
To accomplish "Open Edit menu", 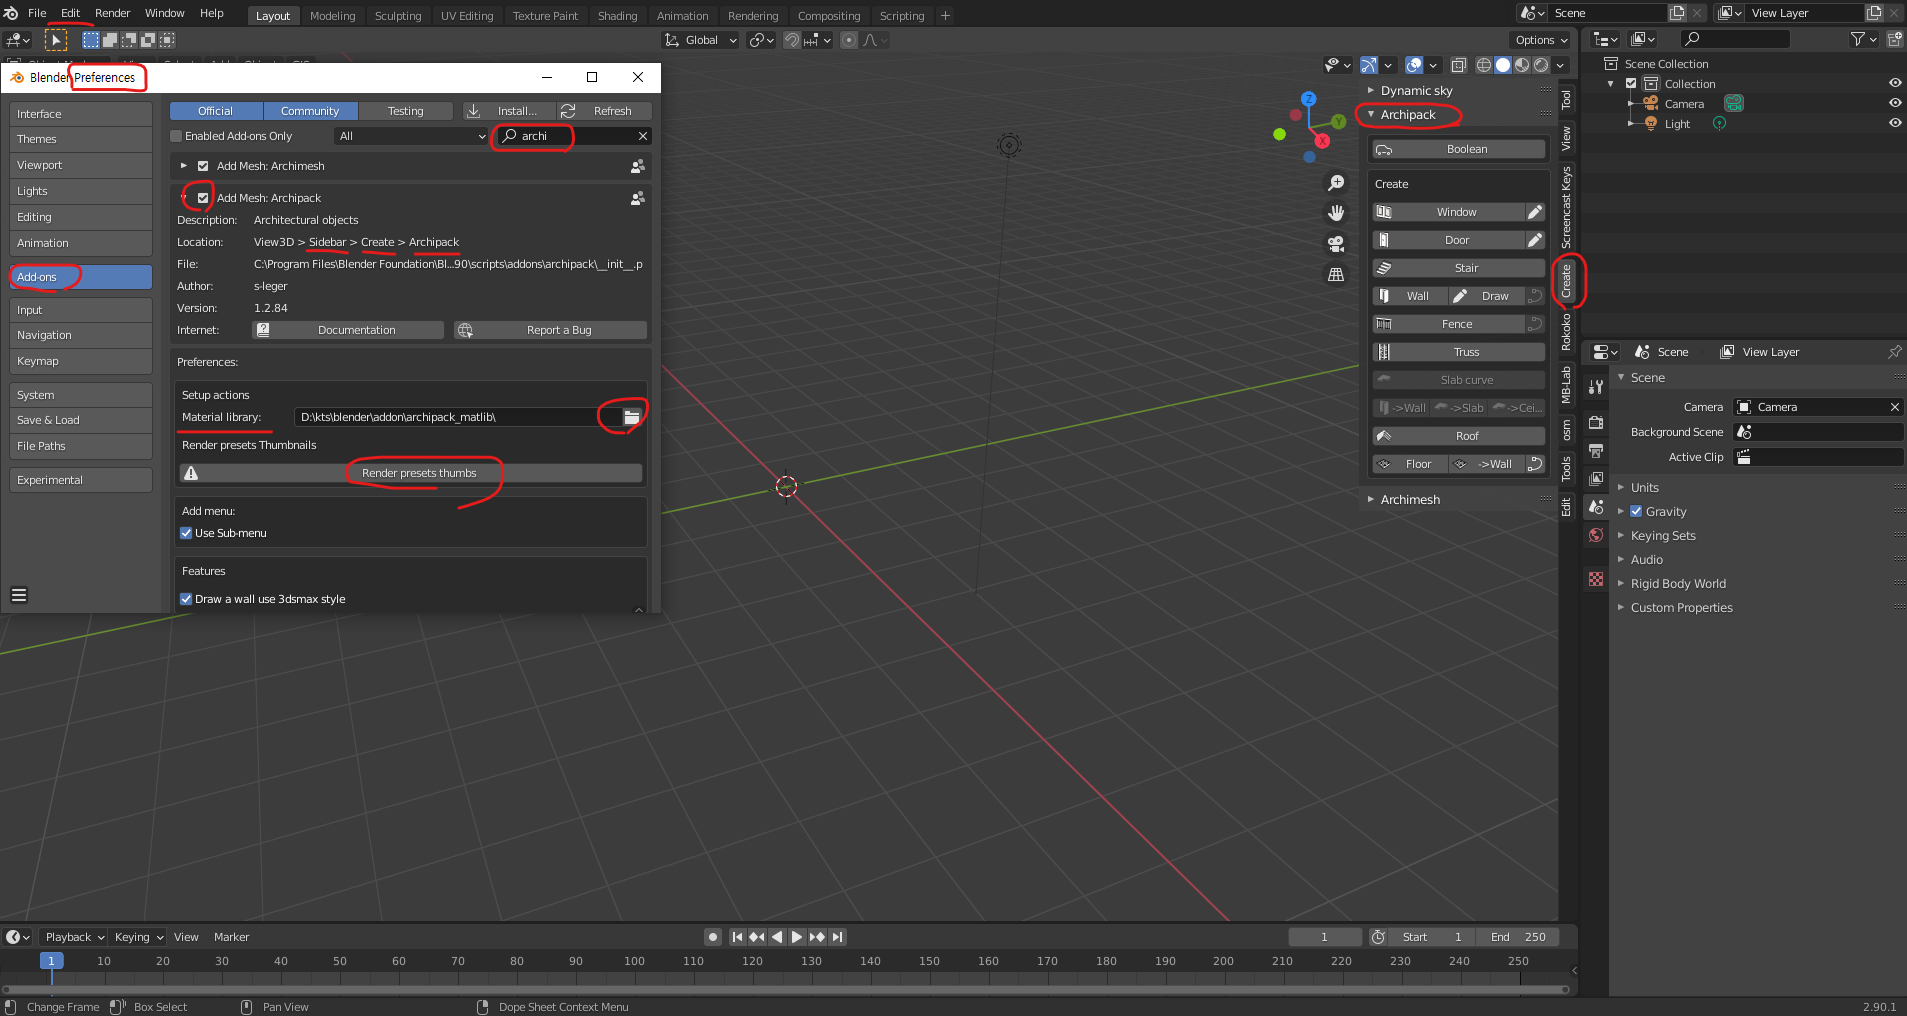I will [70, 13].
